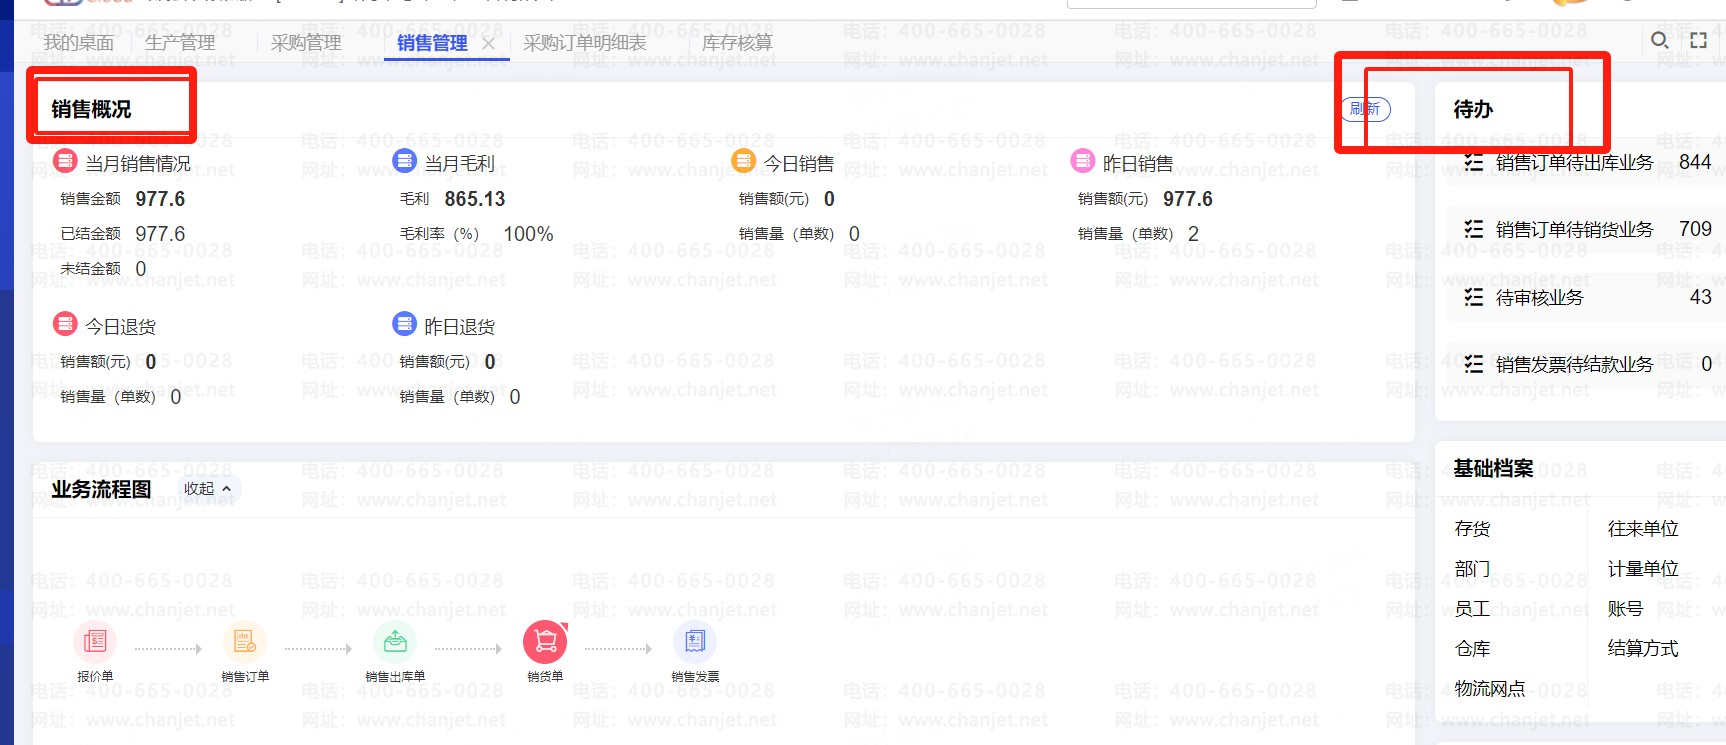
Task: Click the 业务流程图 section heading
Action: tap(101, 489)
